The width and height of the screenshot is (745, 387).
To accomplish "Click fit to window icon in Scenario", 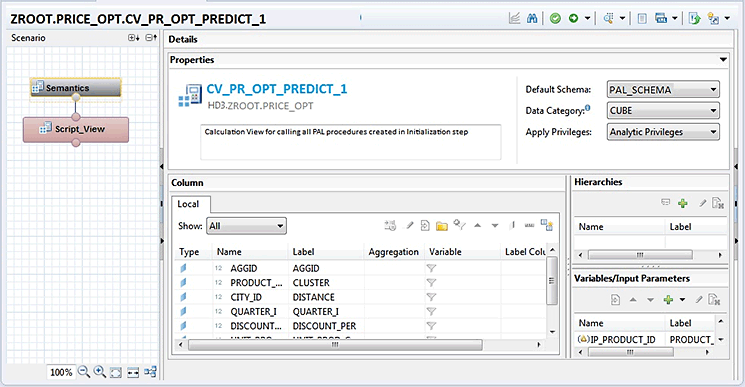I will [115, 373].
